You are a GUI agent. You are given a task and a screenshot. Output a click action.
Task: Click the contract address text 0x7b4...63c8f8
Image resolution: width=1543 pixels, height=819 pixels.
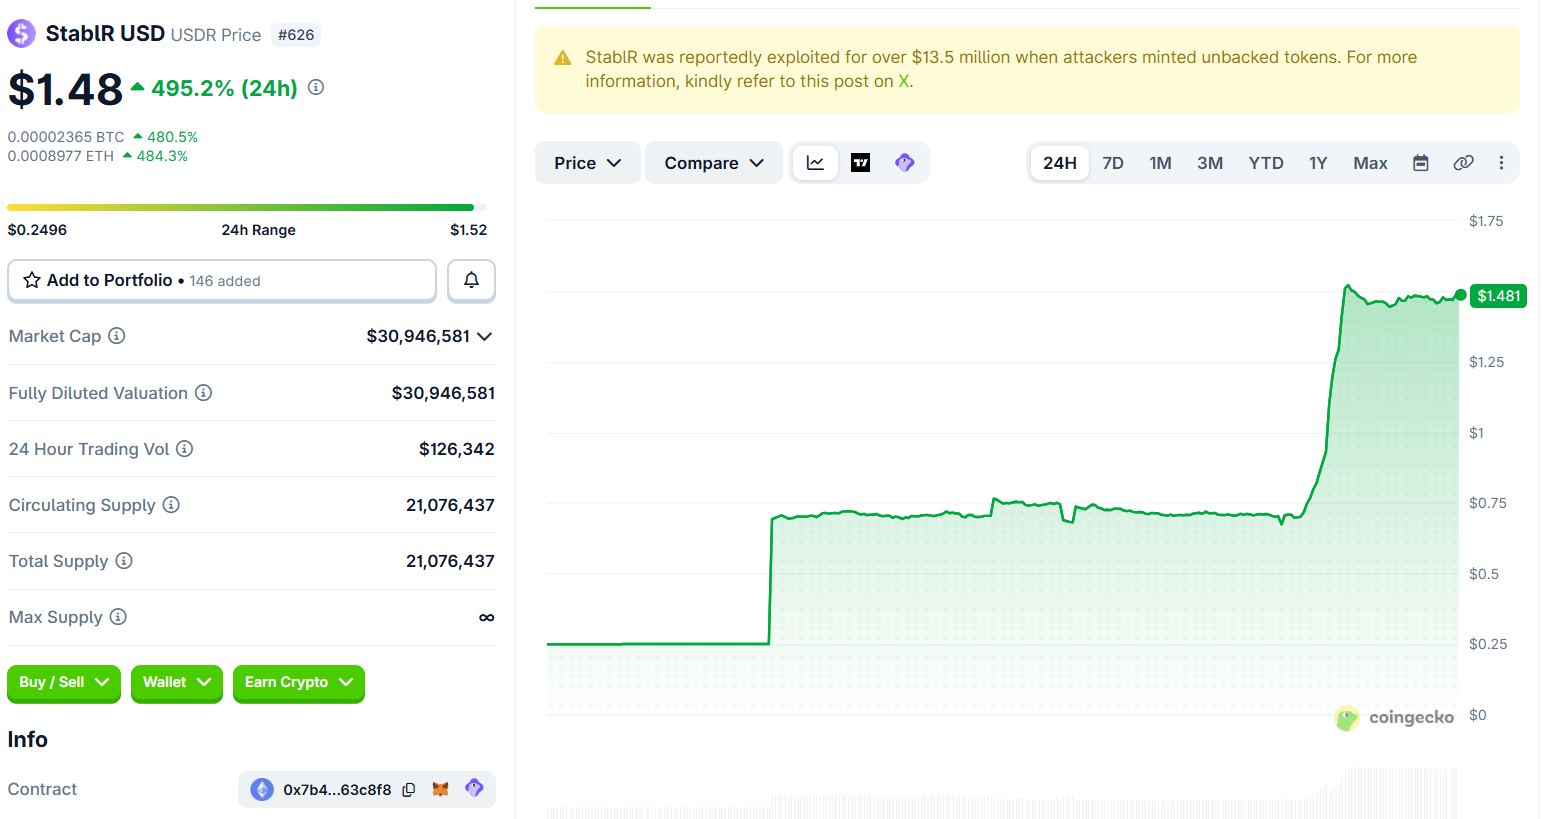point(337,790)
